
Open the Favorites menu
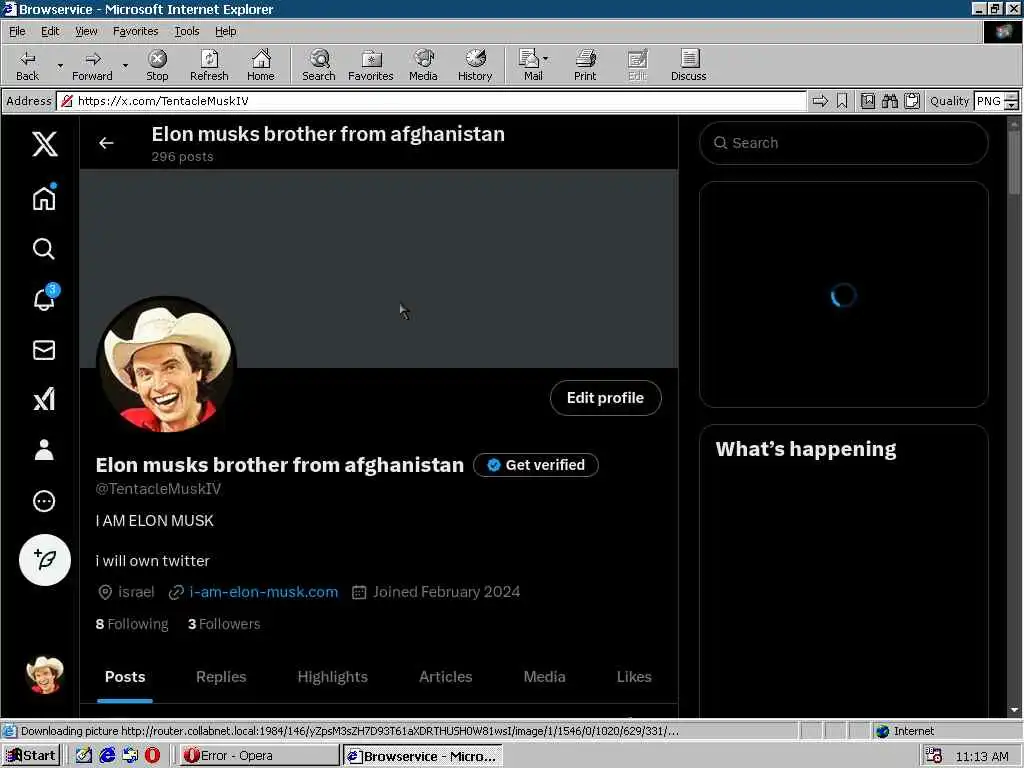tap(135, 31)
